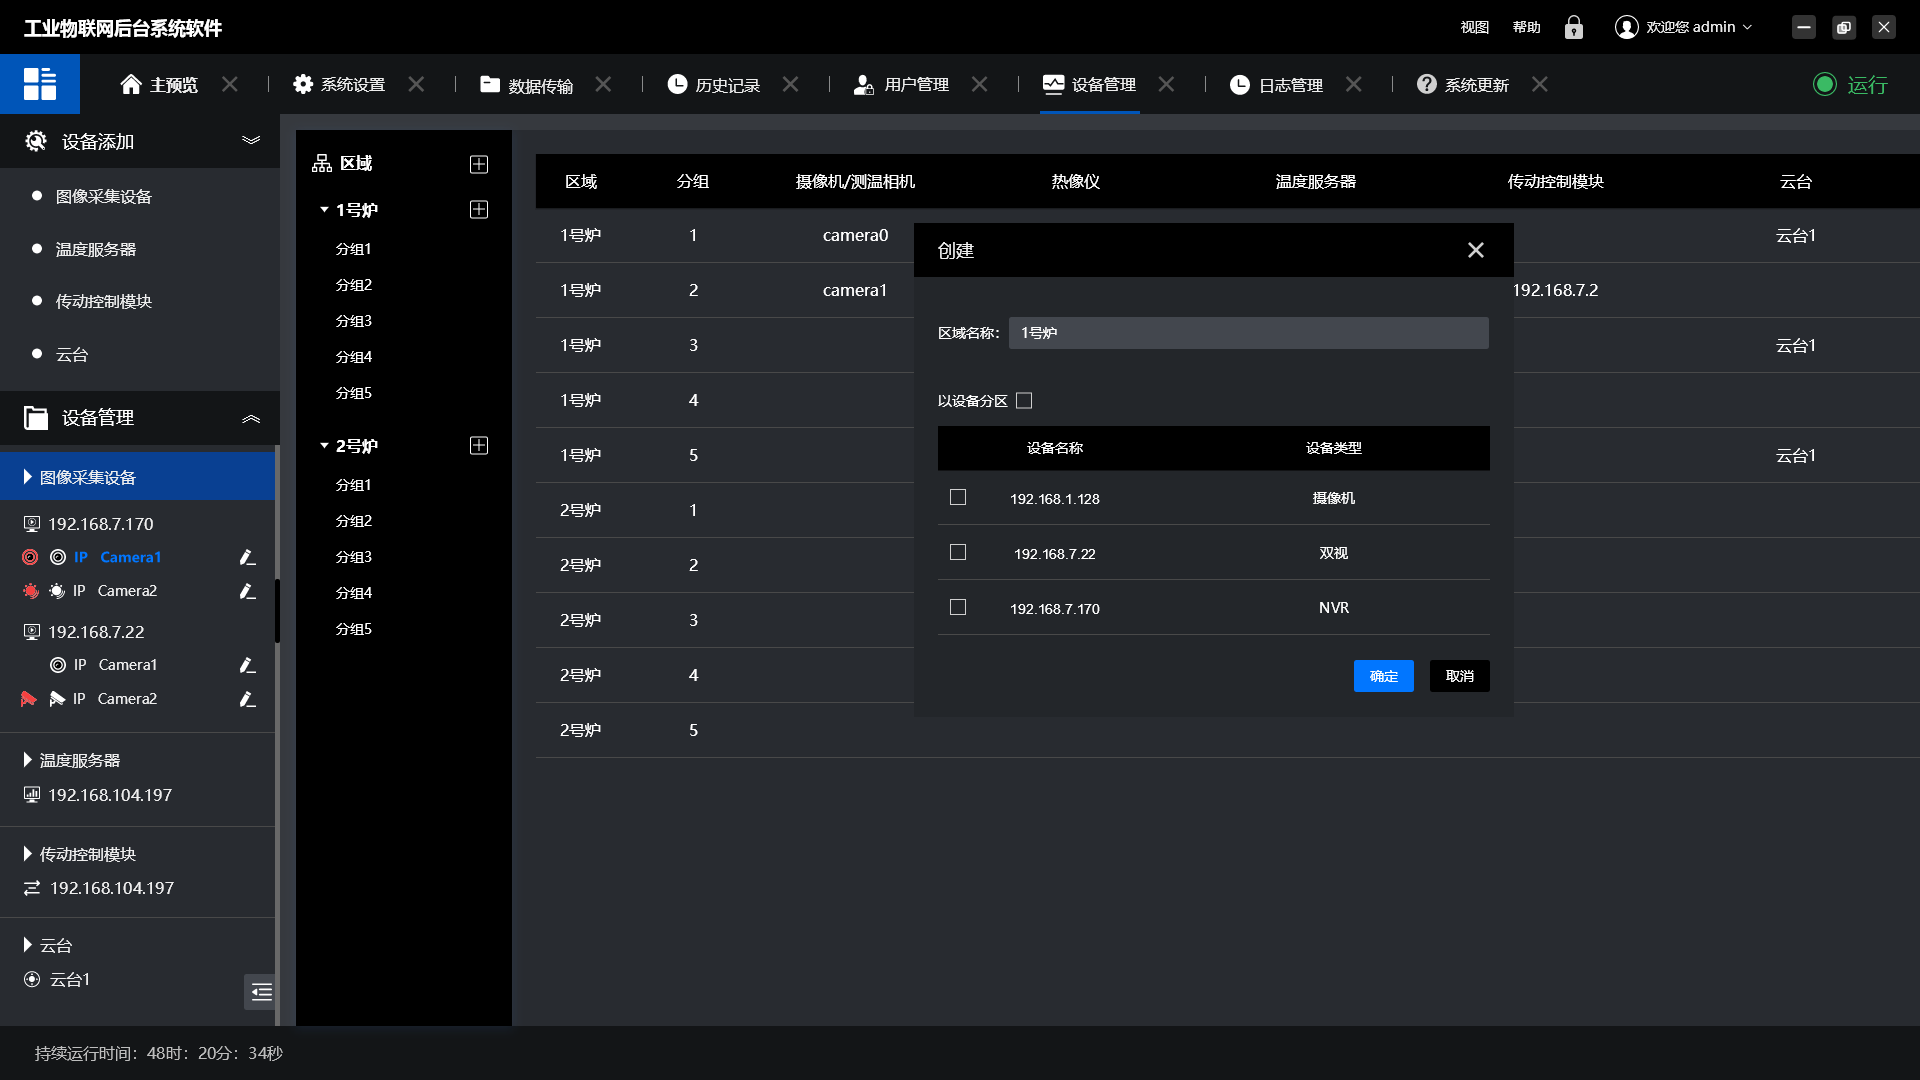
Task: Add a group under 2号炉 via plus icon
Action: coord(479,446)
